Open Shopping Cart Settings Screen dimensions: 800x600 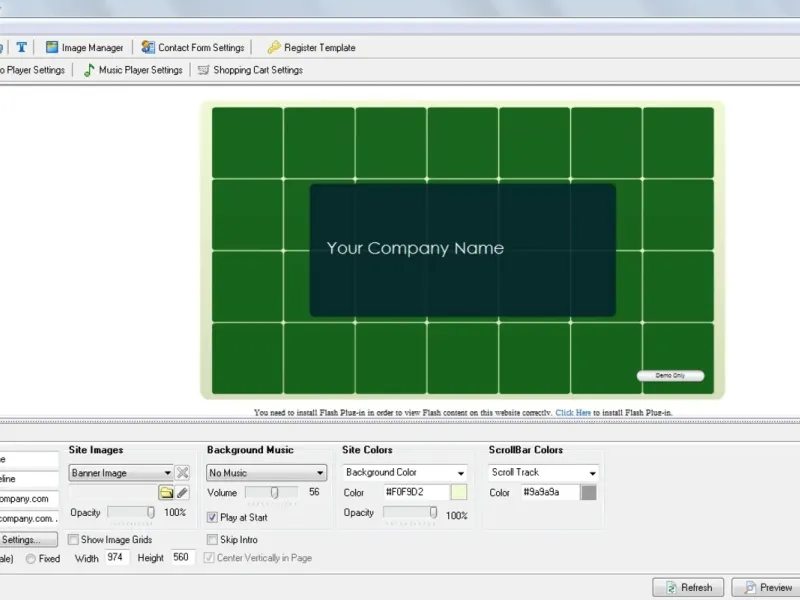[x=250, y=70]
